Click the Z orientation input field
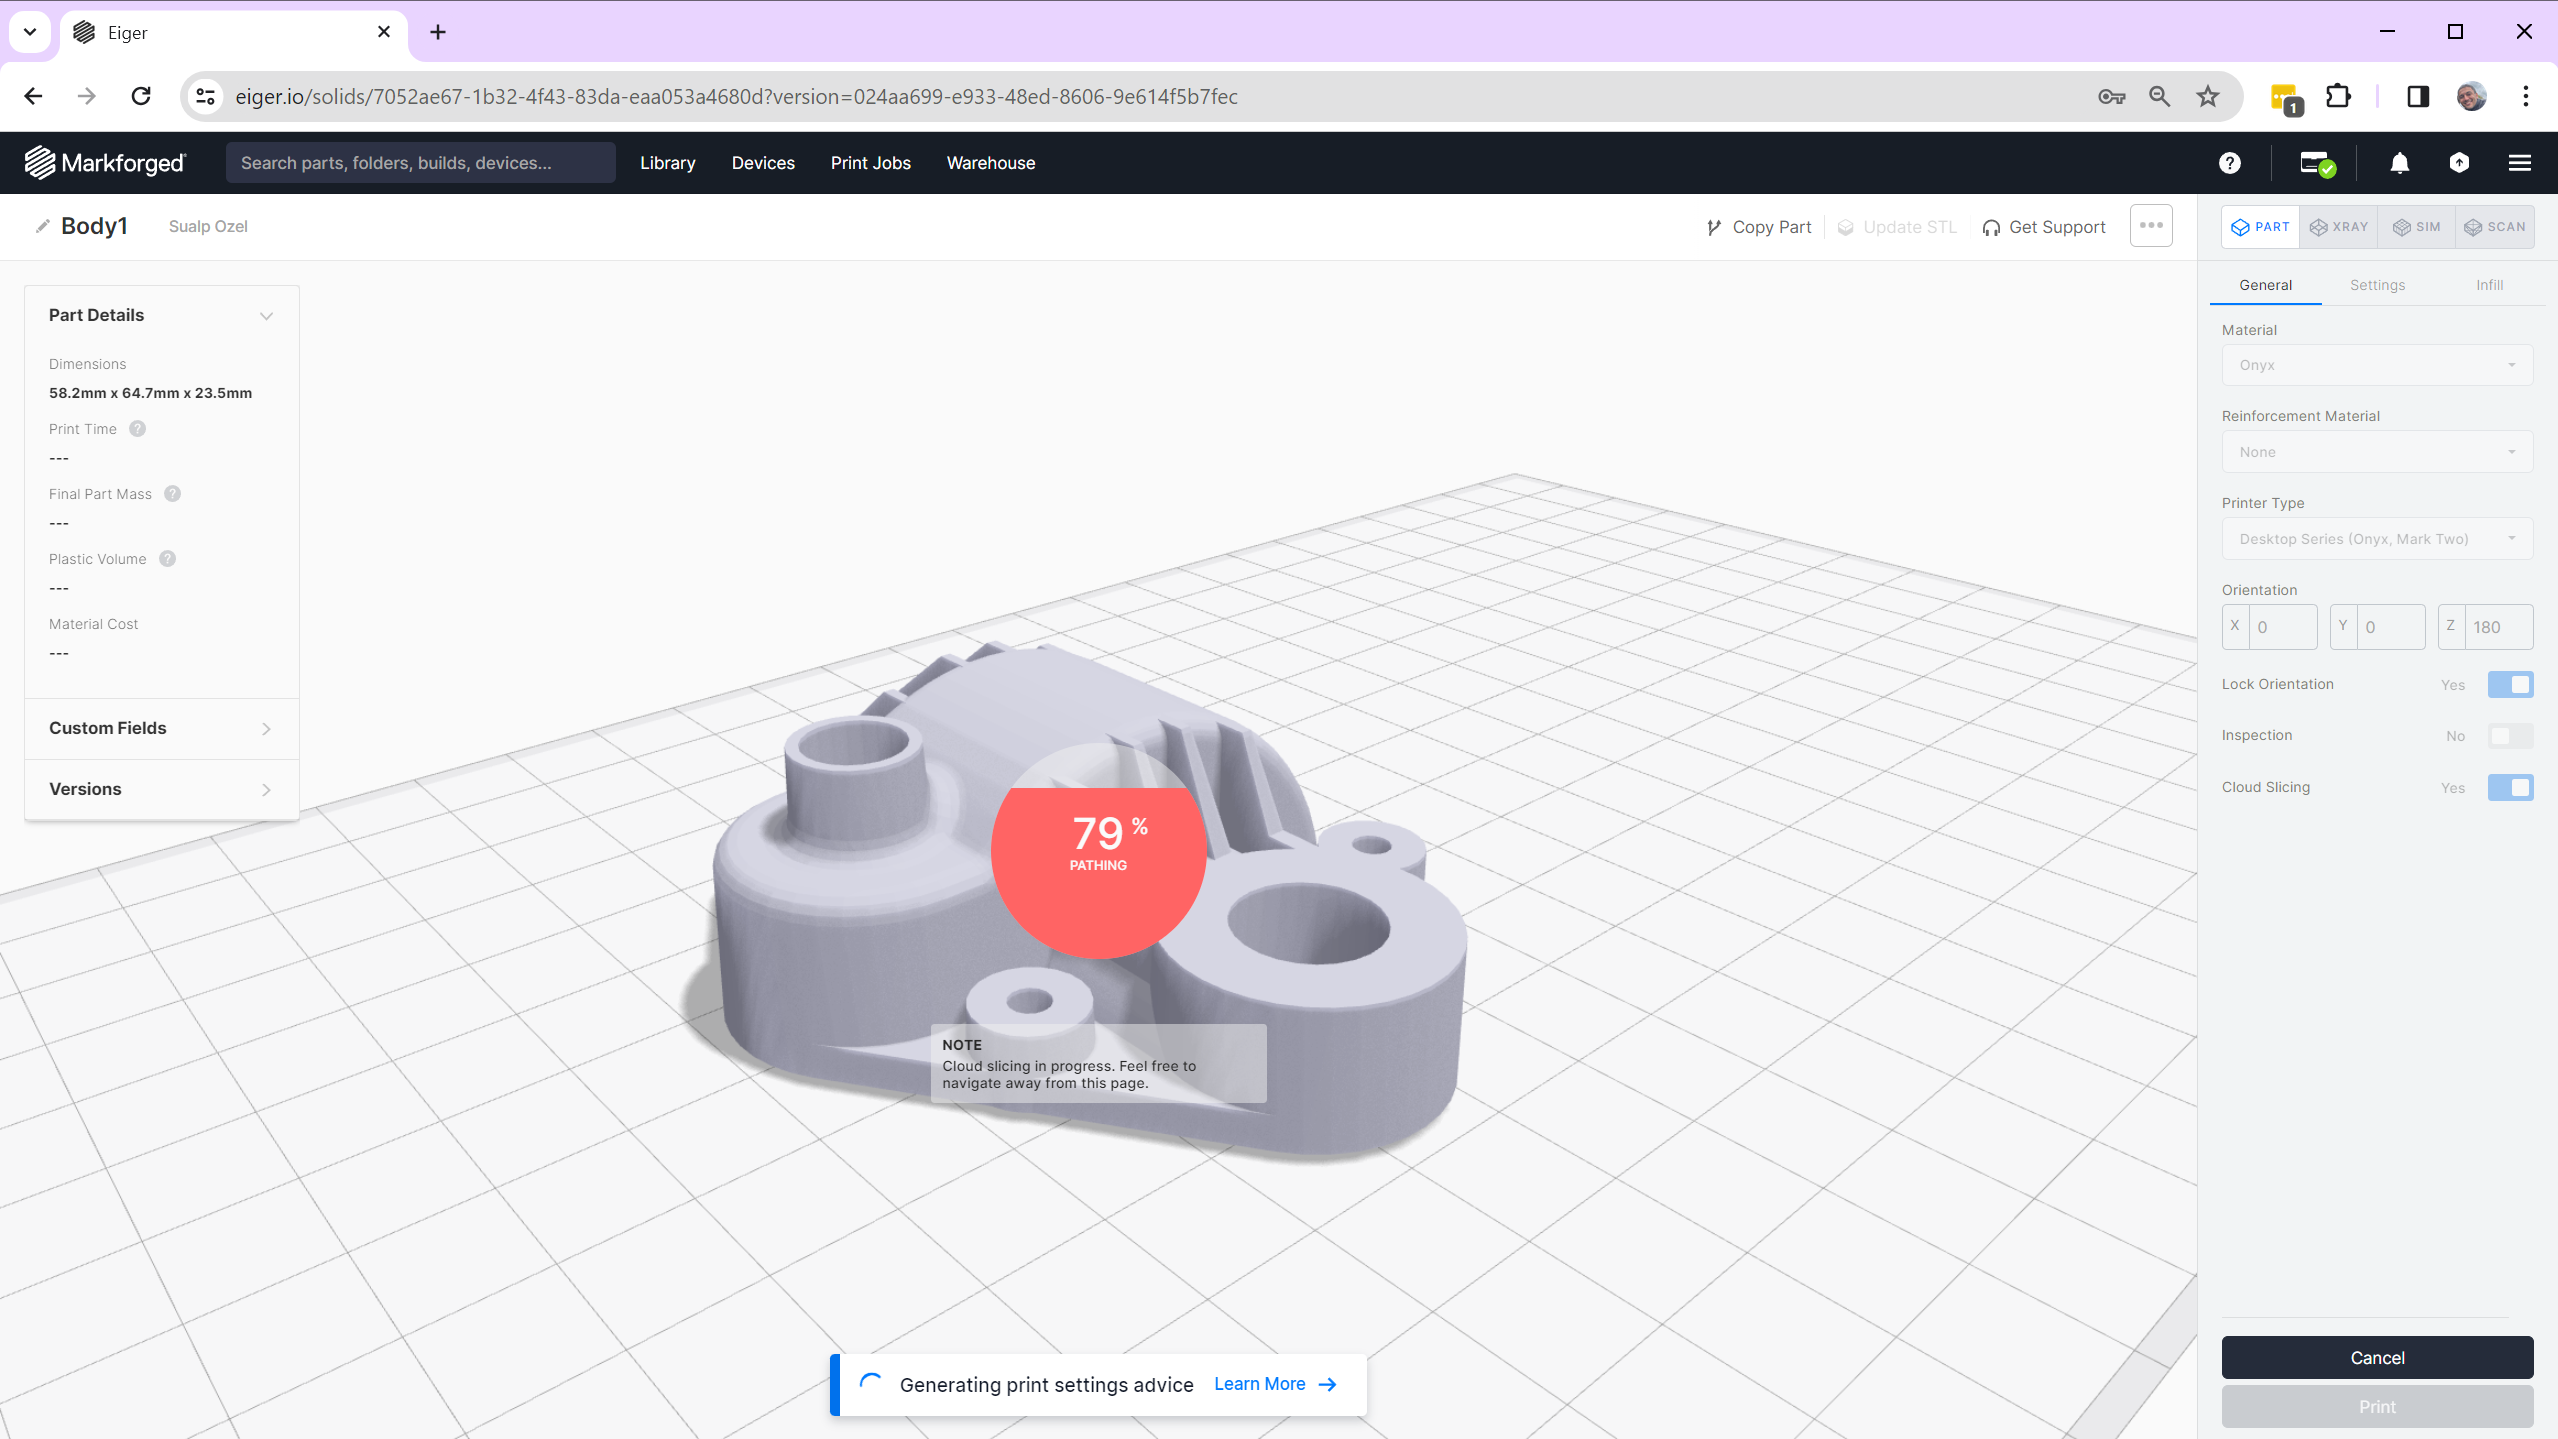This screenshot has width=2558, height=1439. [x=2497, y=627]
